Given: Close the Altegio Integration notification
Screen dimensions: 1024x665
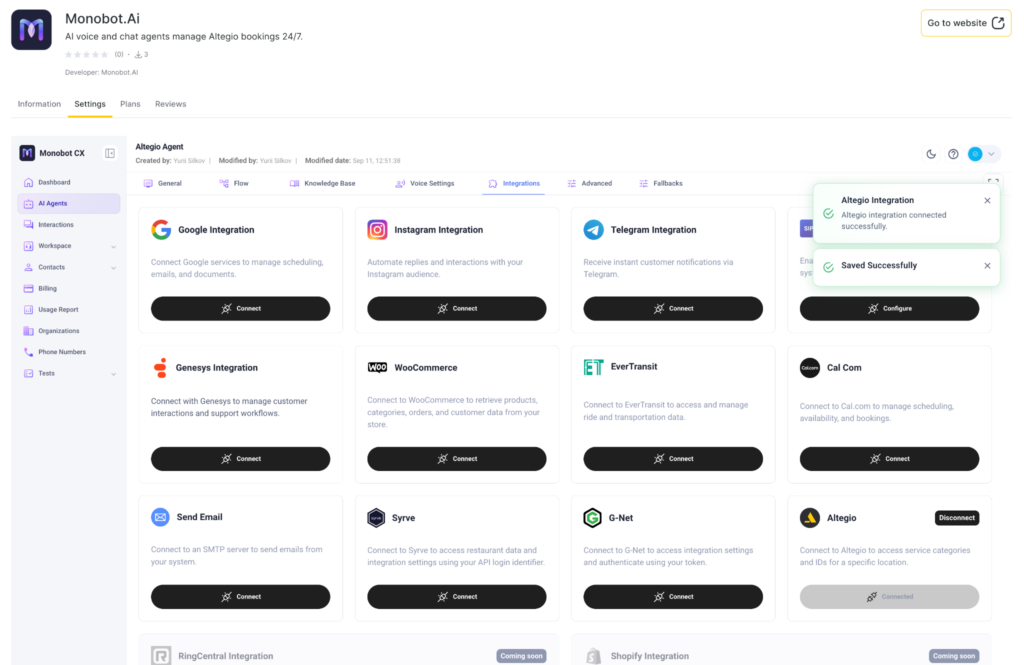Looking at the screenshot, I should coord(987,201).
